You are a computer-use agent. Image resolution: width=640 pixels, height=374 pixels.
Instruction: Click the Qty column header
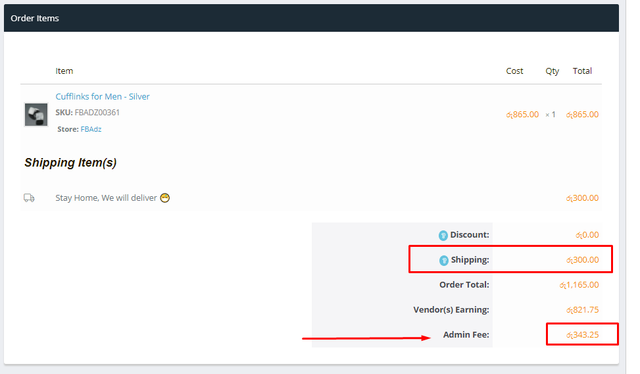tap(552, 71)
